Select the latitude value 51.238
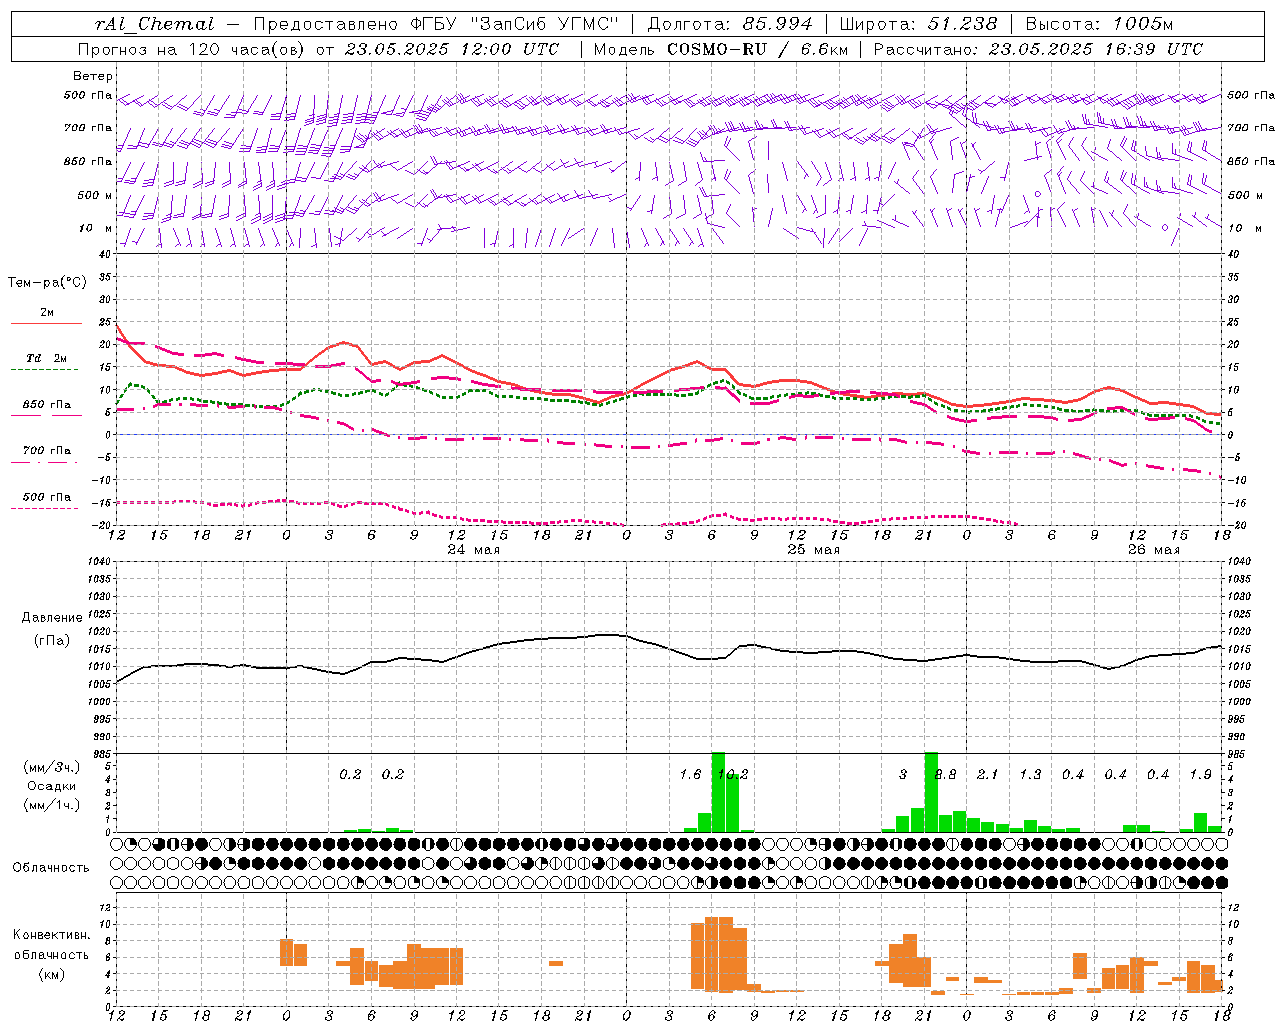 (962, 24)
